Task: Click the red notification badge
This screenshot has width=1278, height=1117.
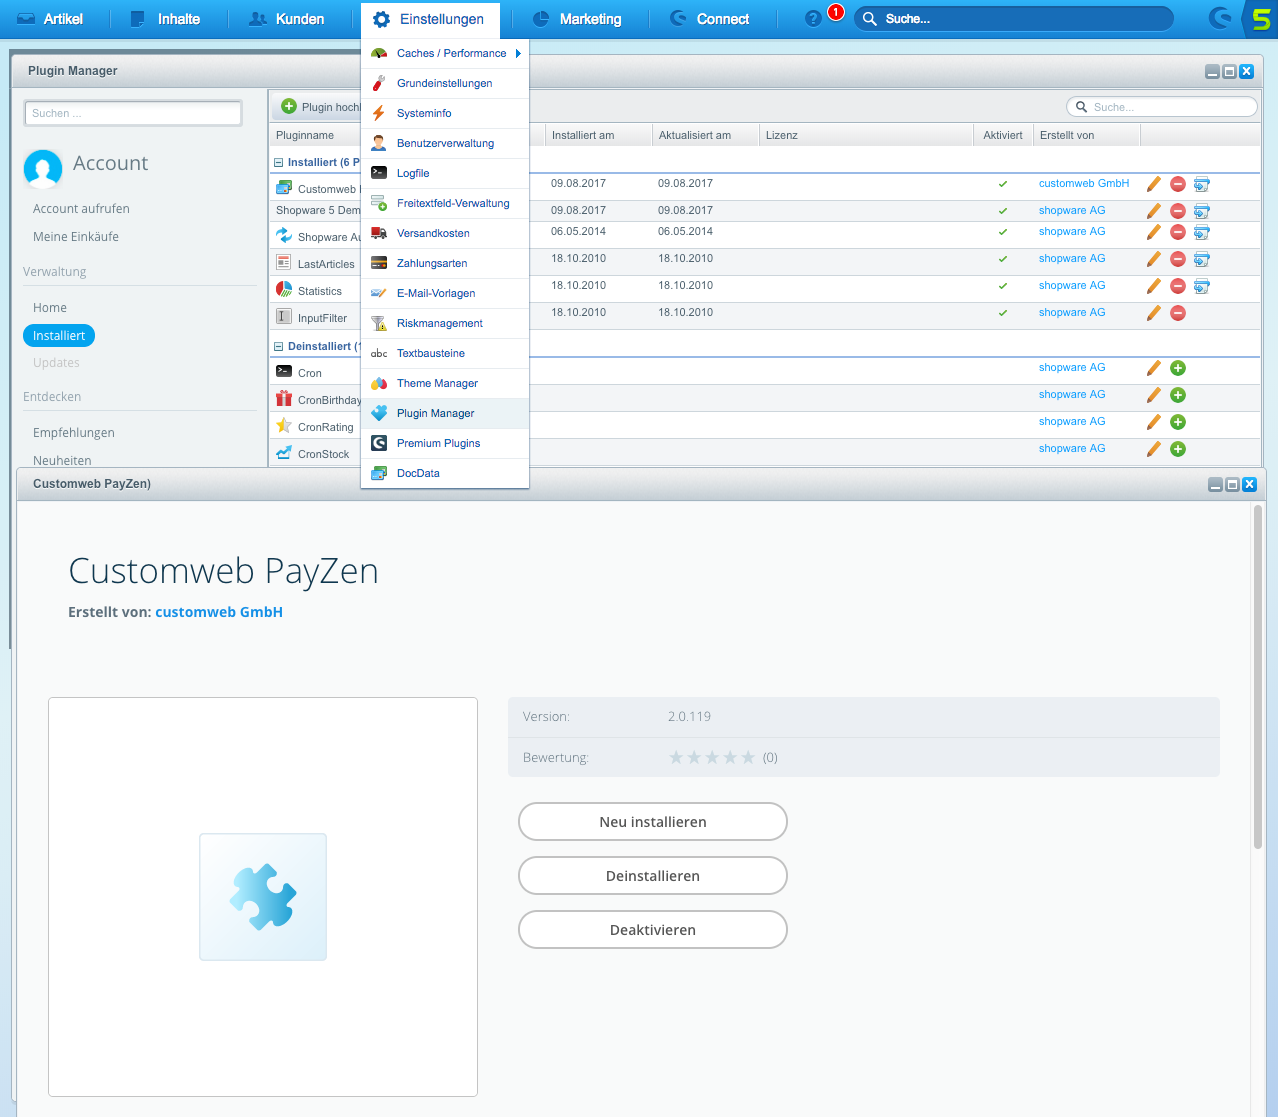Action: click(x=836, y=12)
